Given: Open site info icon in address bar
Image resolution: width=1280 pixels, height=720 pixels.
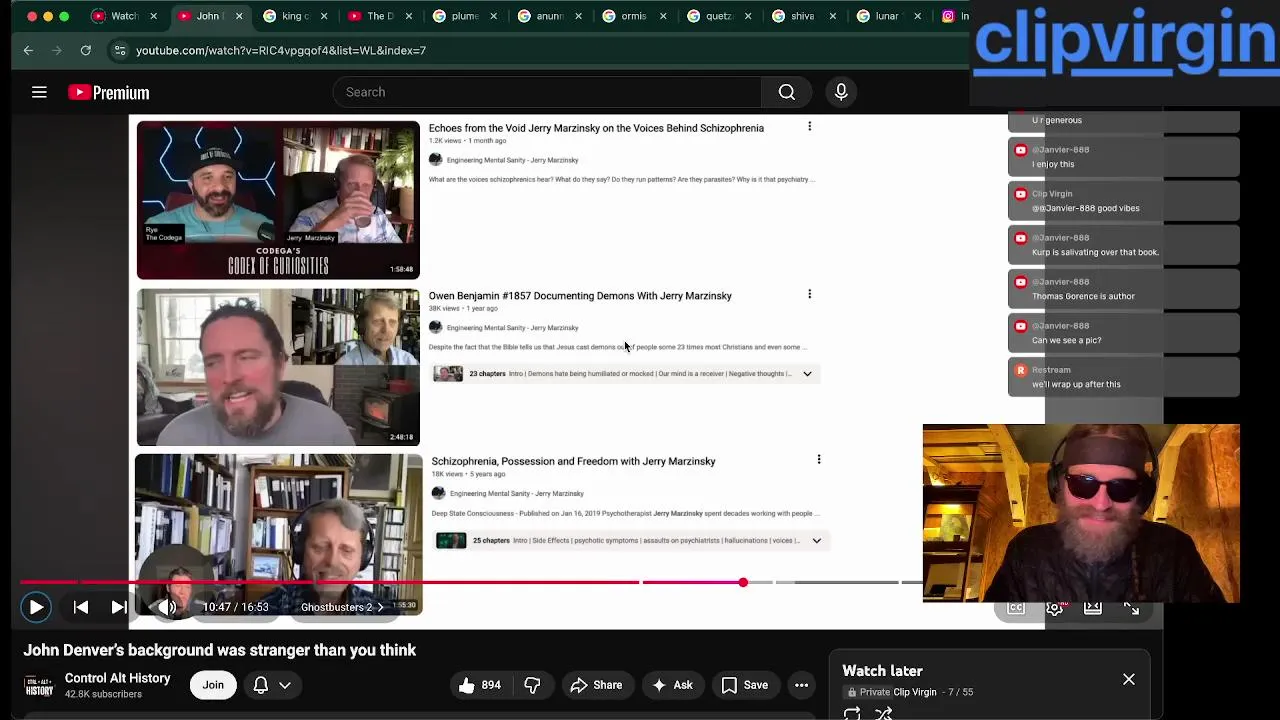Looking at the screenshot, I should pyautogui.click(x=119, y=50).
